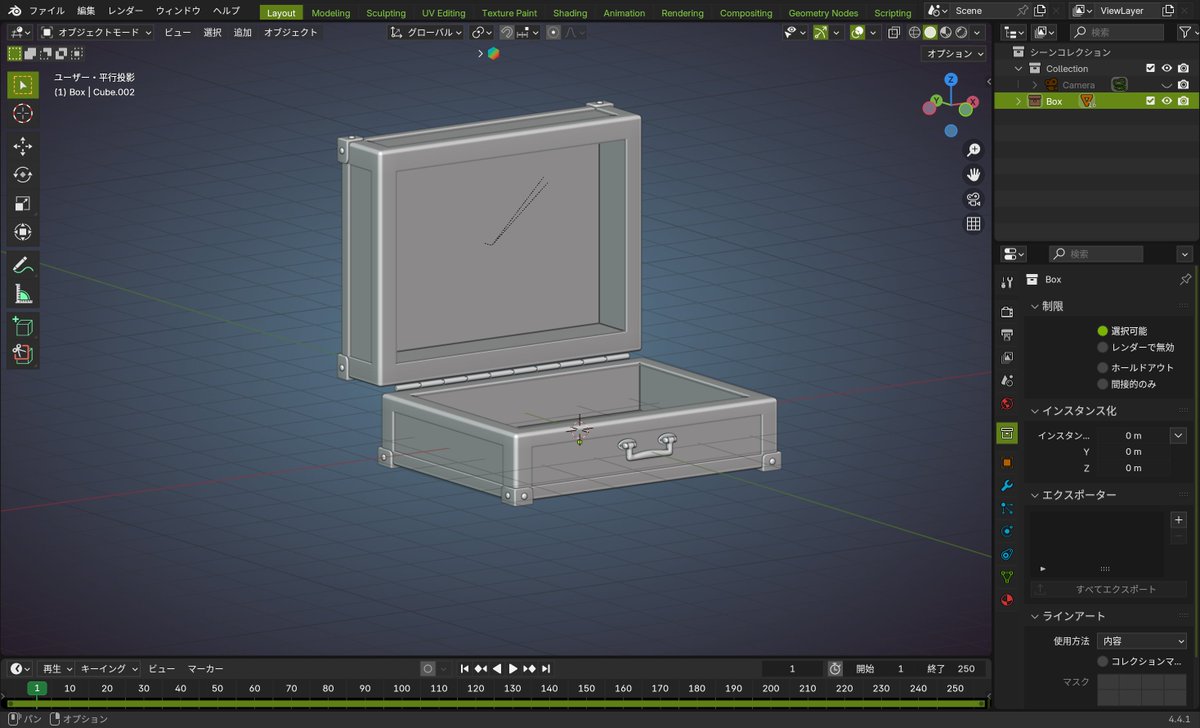Enable ホールドアウト option
Viewport: 1200px width, 728px height.
(1103, 368)
